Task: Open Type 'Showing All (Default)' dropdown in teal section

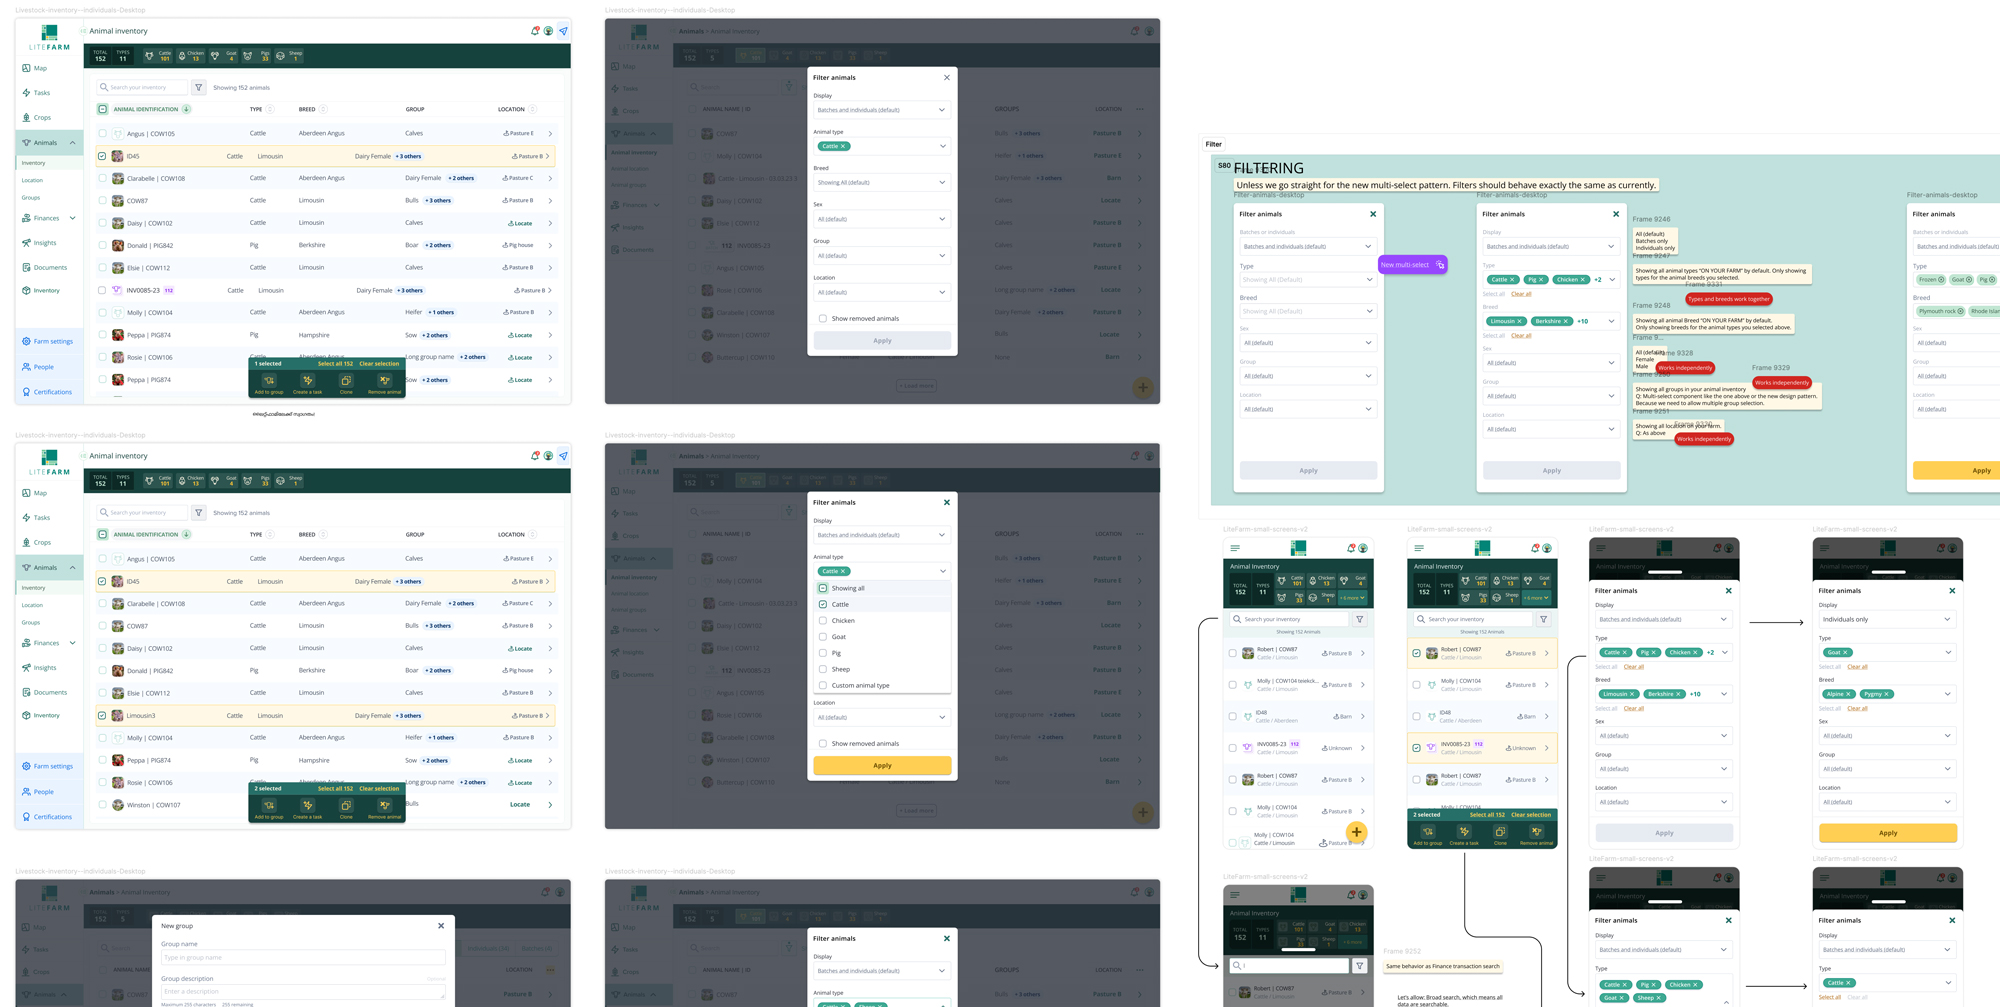Action: click(x=1308, y=279)
